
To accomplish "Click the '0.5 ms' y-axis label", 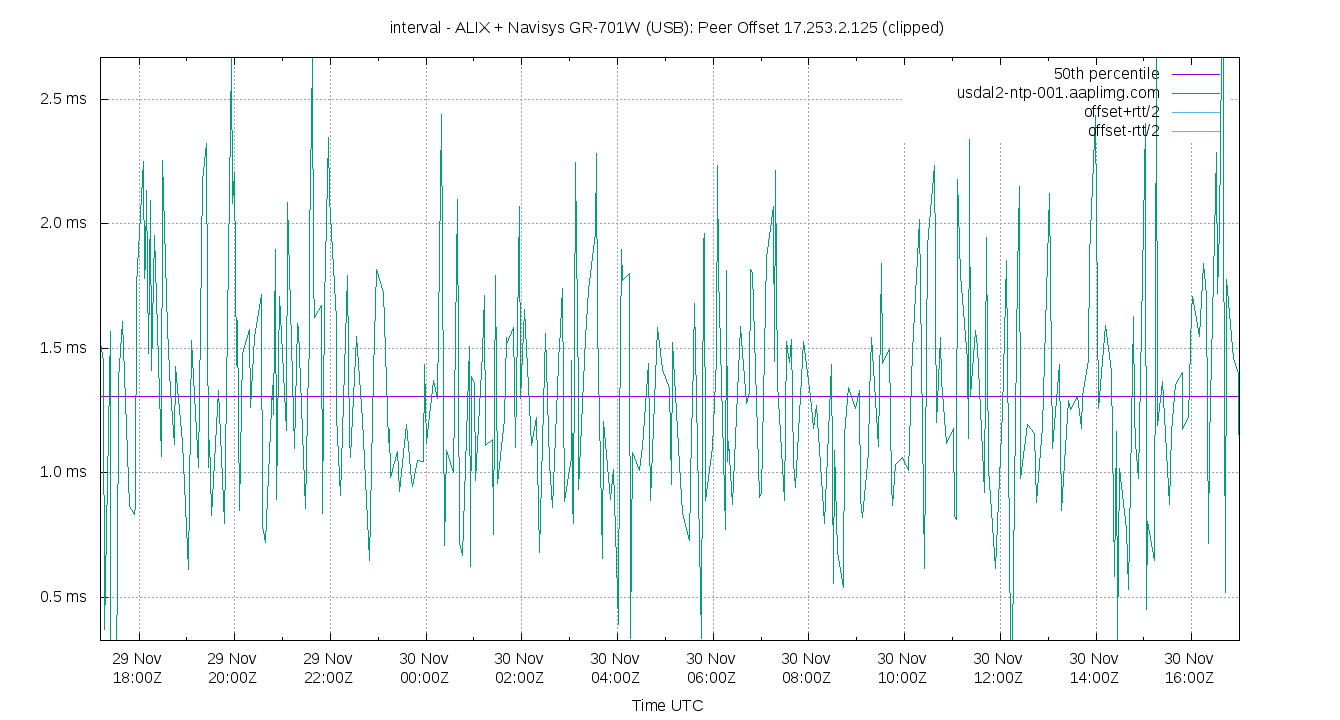I will coord(64,597).
